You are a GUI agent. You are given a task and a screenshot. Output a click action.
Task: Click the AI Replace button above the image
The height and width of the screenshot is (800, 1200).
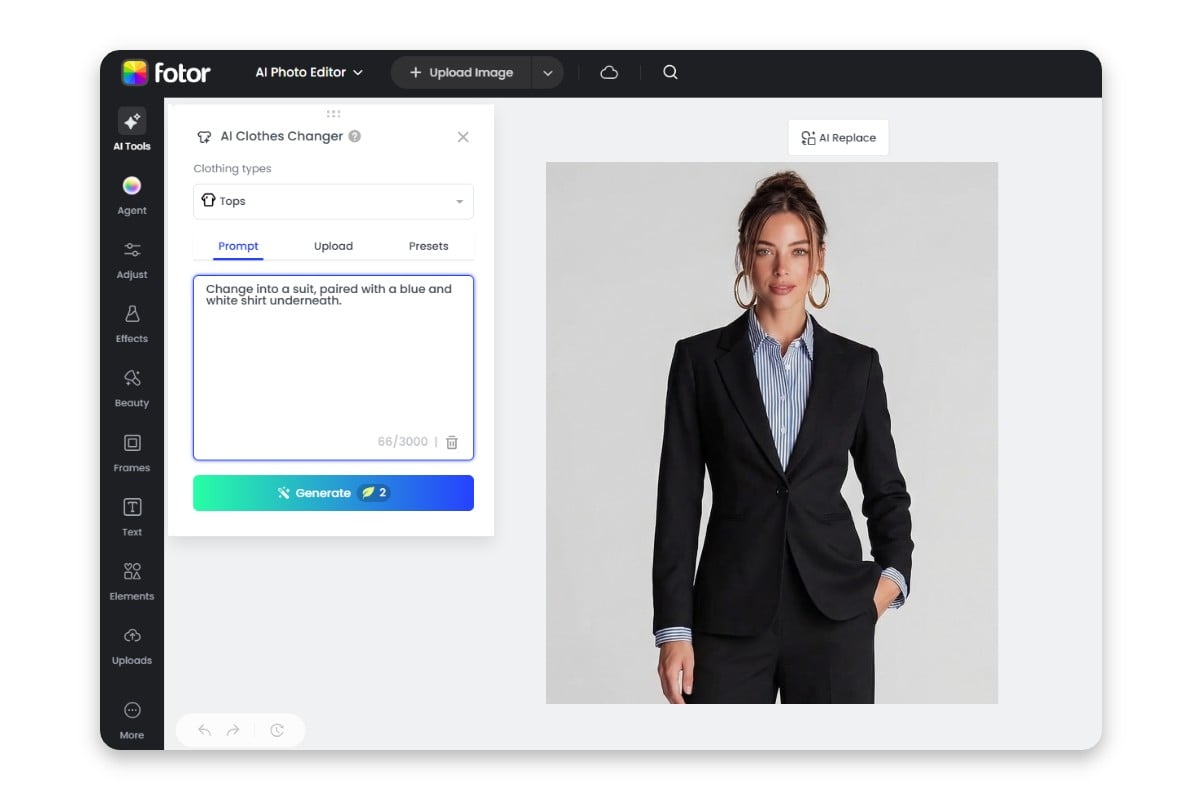click(x=838, y=137)
